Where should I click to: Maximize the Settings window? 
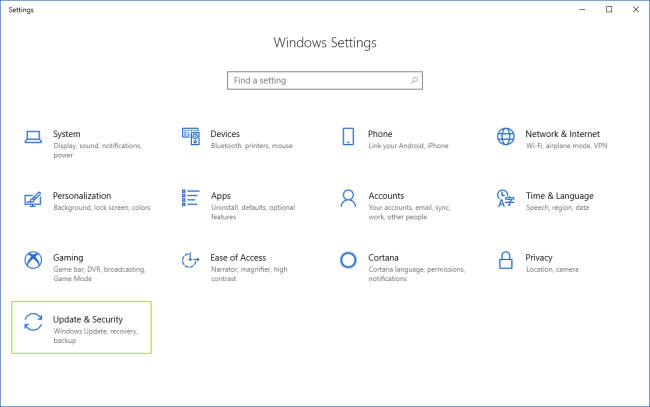pyautogui.click(x=609, y=9)
